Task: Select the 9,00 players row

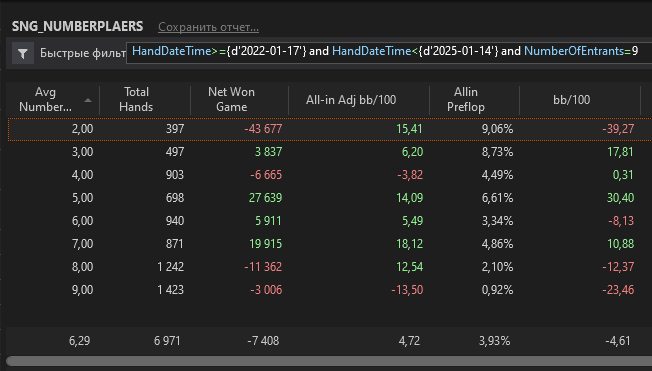Action: coord(330,289)
